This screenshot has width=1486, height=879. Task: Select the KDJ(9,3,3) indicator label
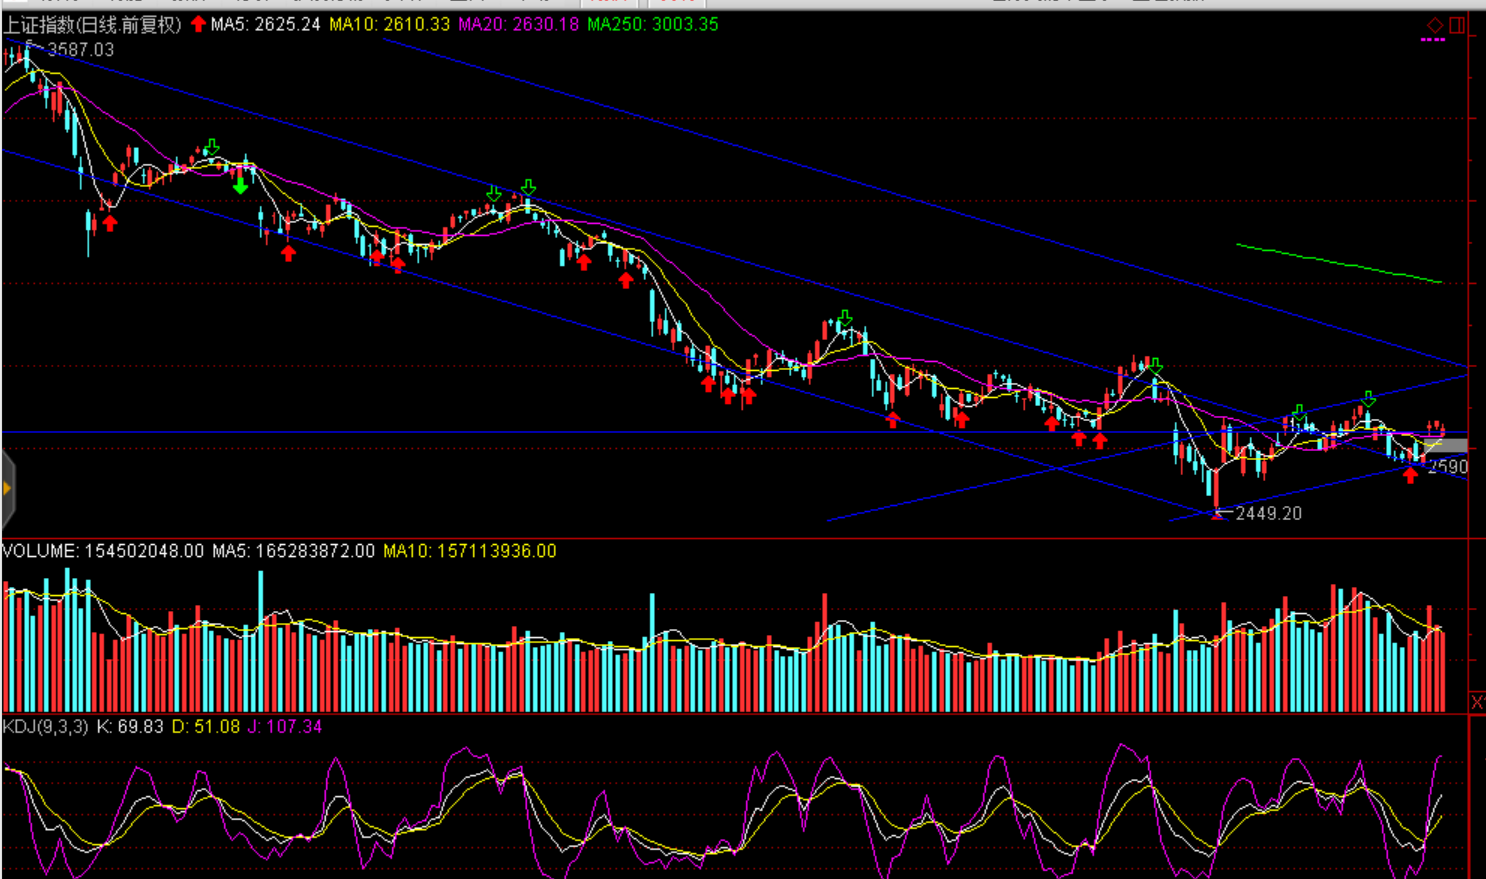(45, 727)
